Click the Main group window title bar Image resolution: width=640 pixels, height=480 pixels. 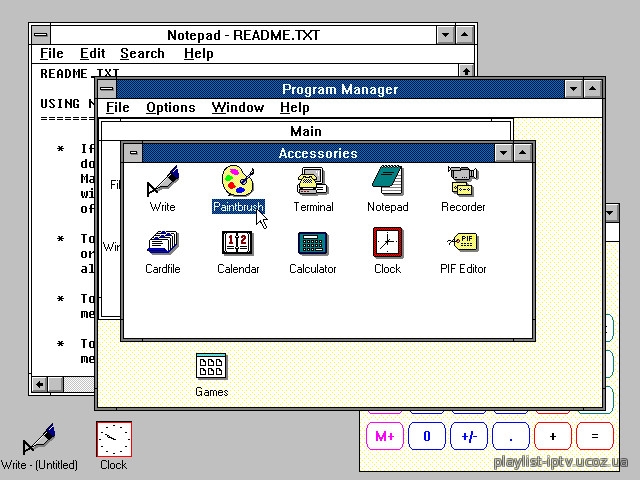point(306,131)
